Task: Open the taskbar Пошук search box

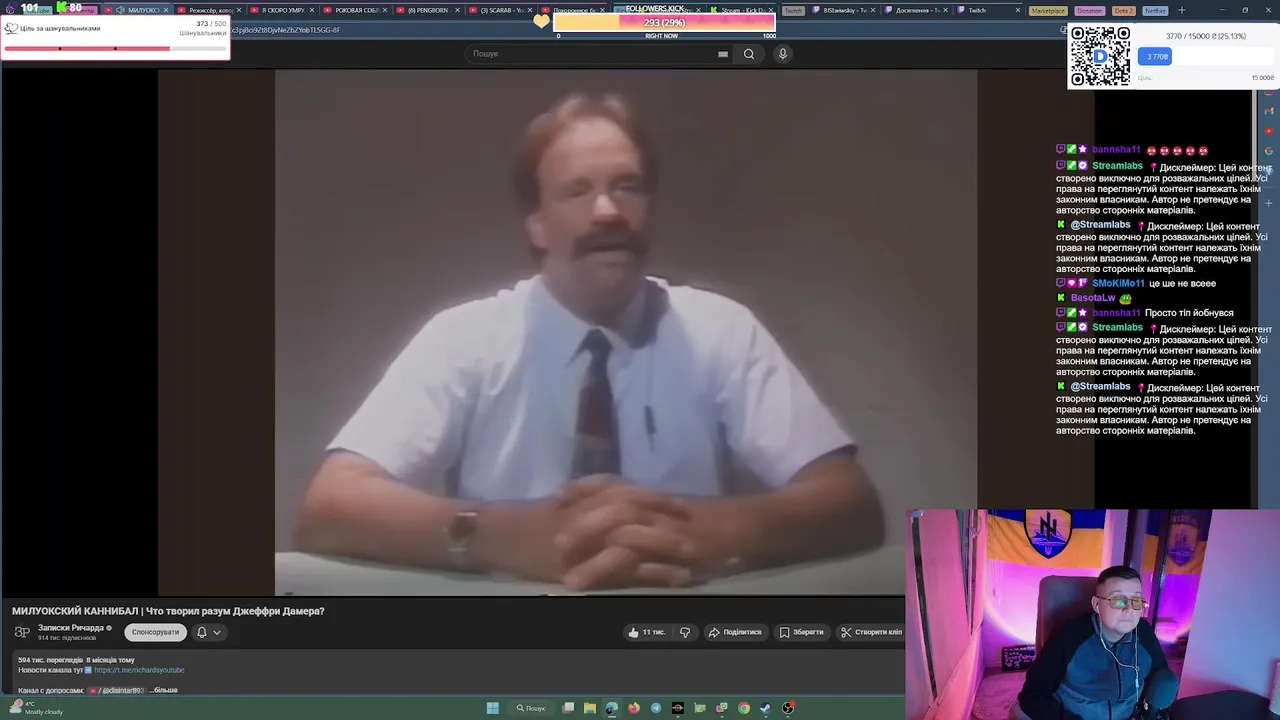Action: point(531,708)
